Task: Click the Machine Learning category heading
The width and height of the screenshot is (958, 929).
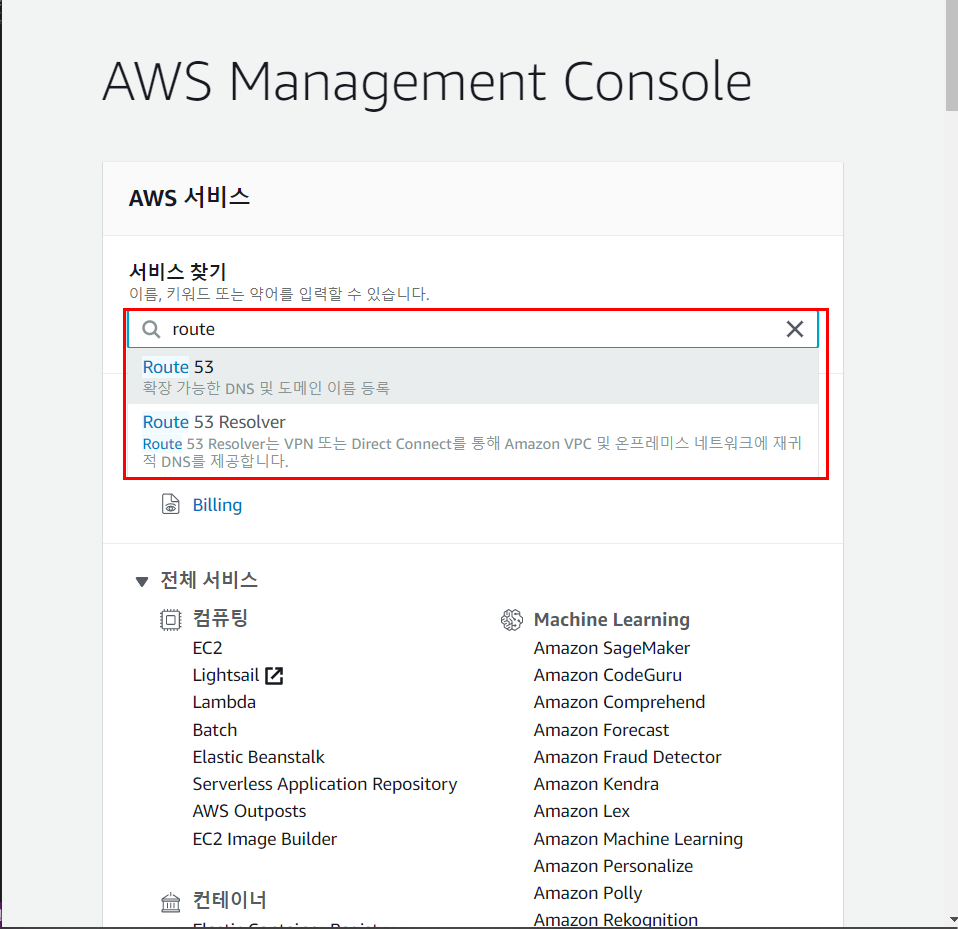Action: 612,620
